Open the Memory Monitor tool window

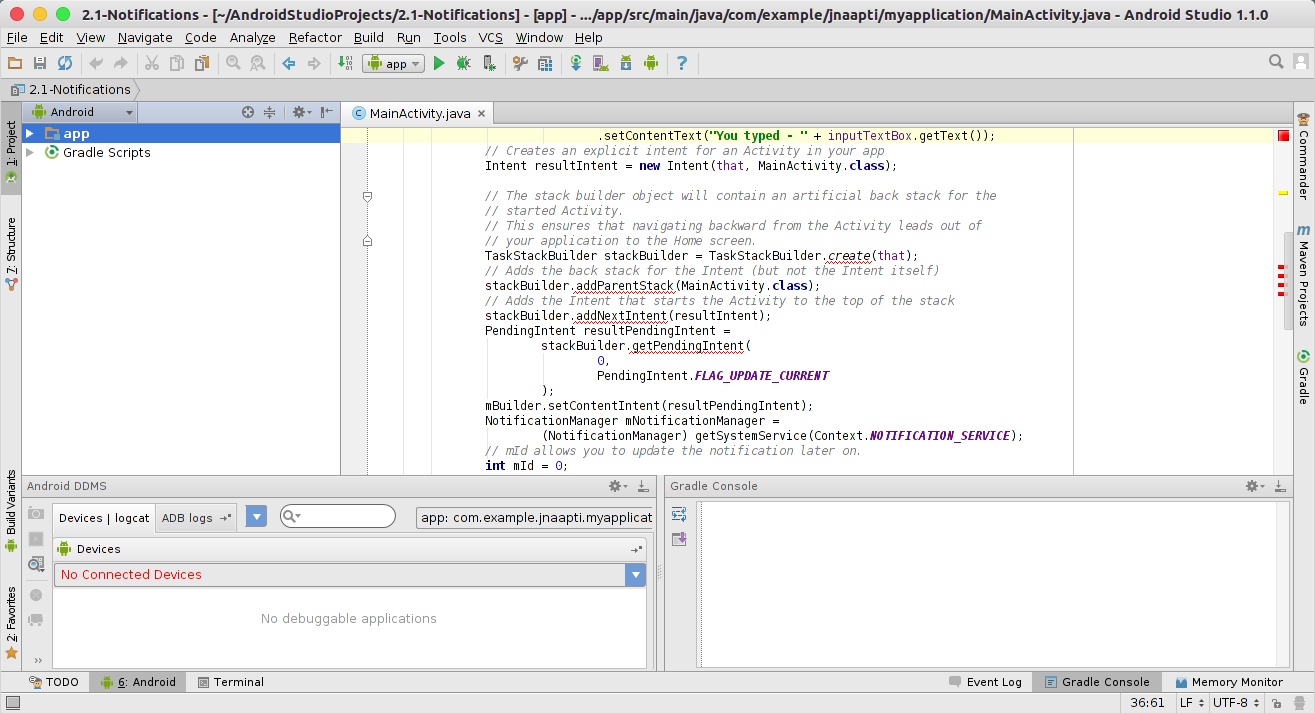coord(1229,682)
